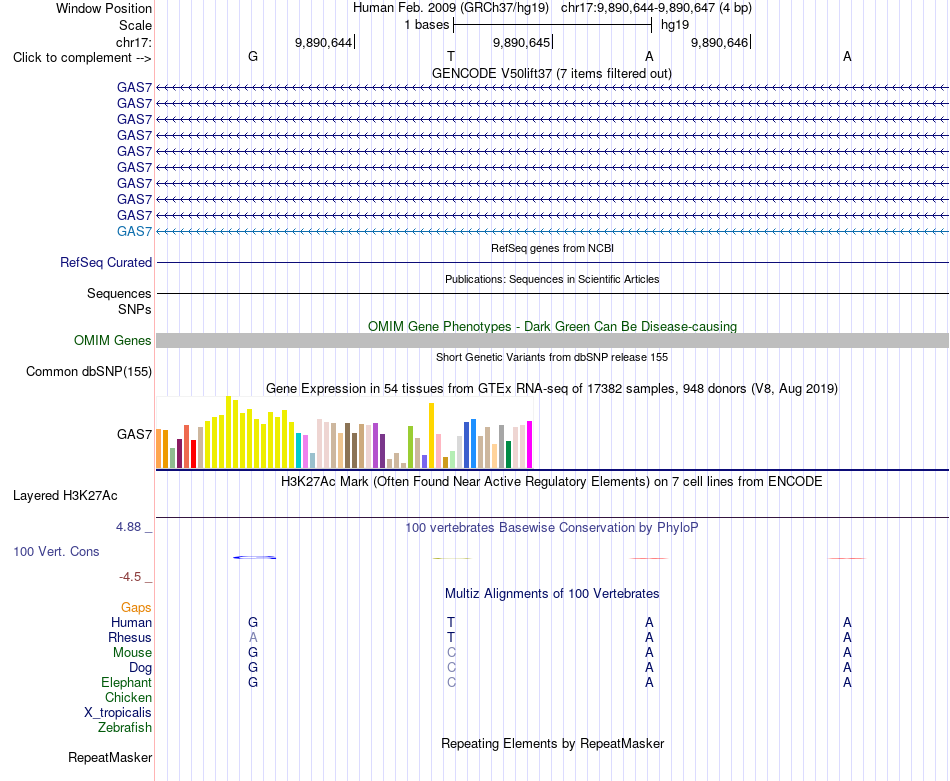Click the 9,890,644 coordinate tick label
This screenshot has width=950, height=781.
point(323,42)
